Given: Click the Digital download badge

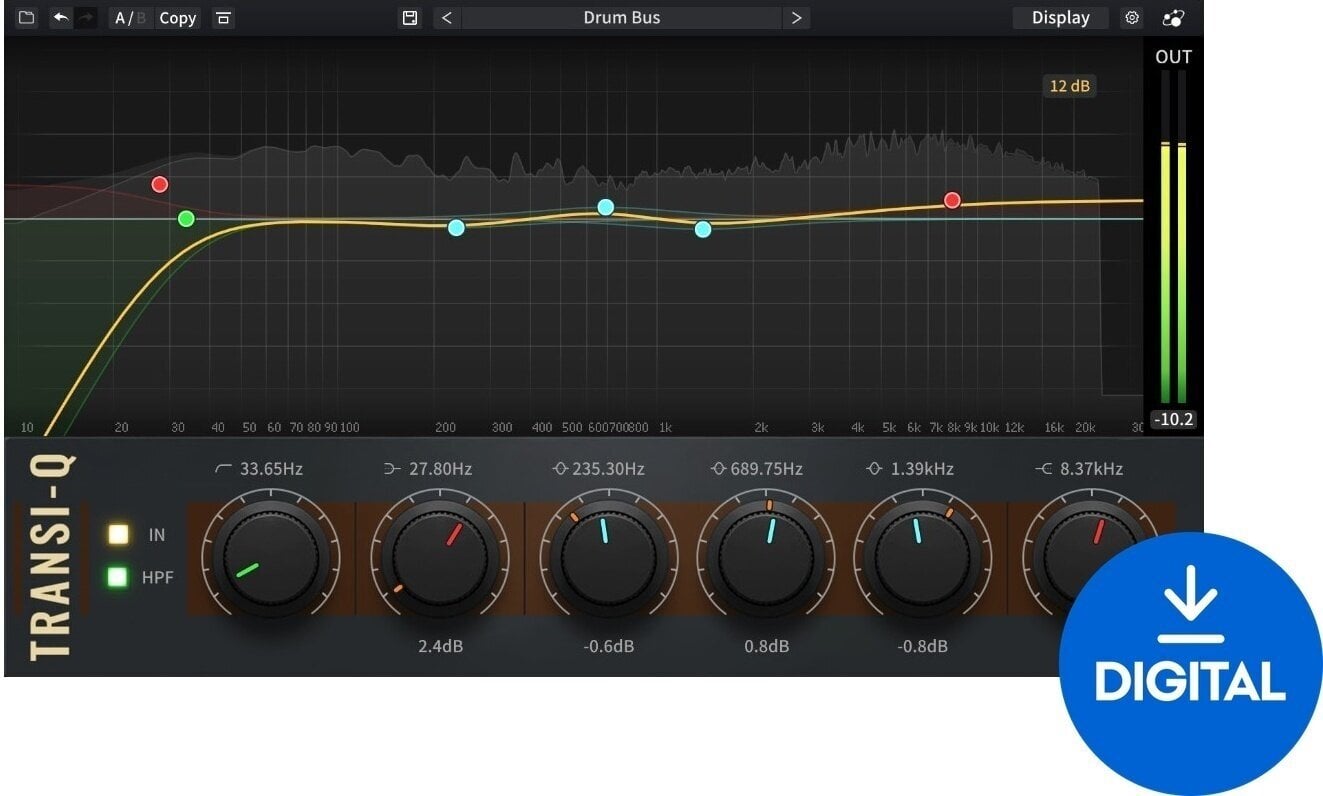Looking at the screenshot, I should (x=1190, y=664).
